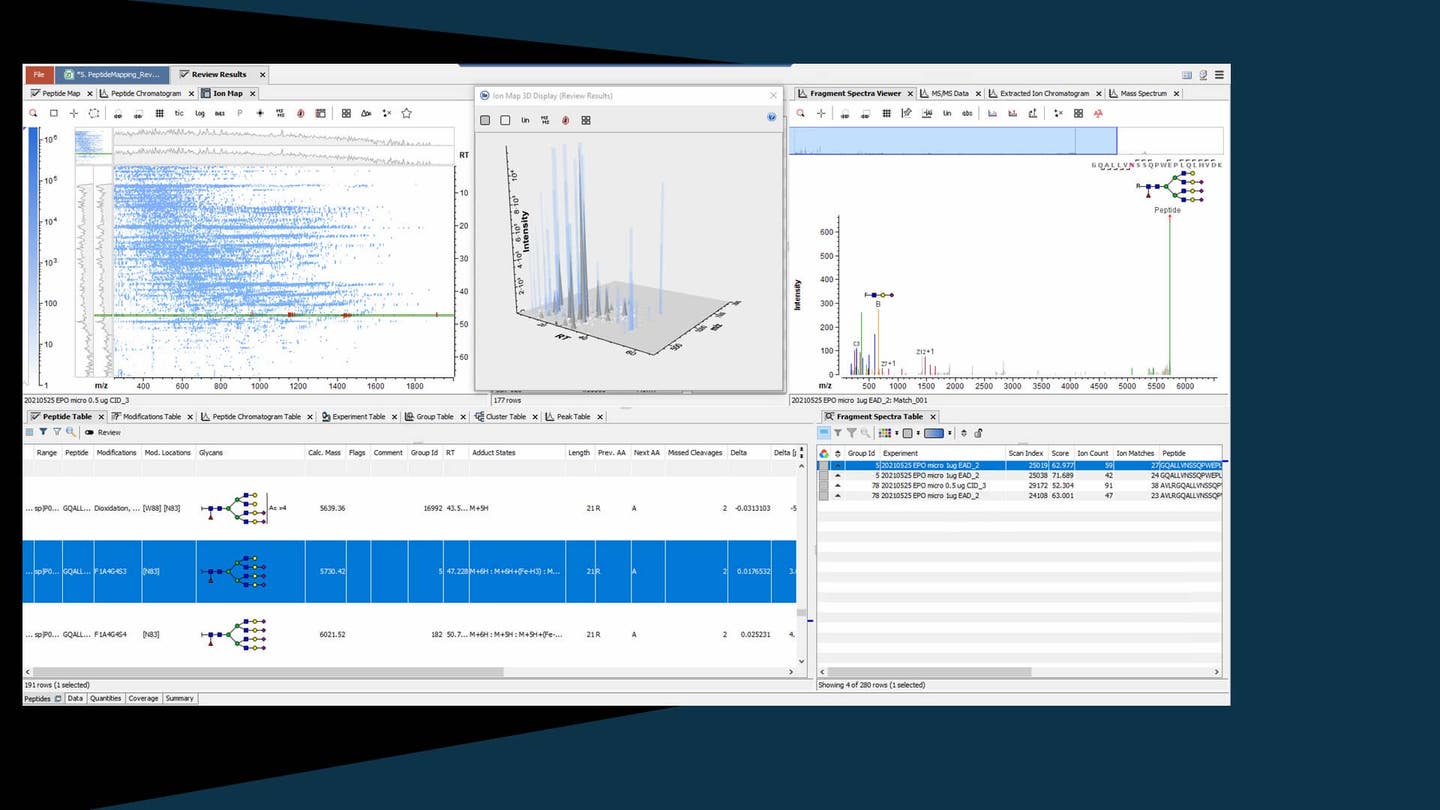Select the zoom tool in the Ion Map toolbar
This screenshot has width=1440, height=810.
click(x=34, y=113)
